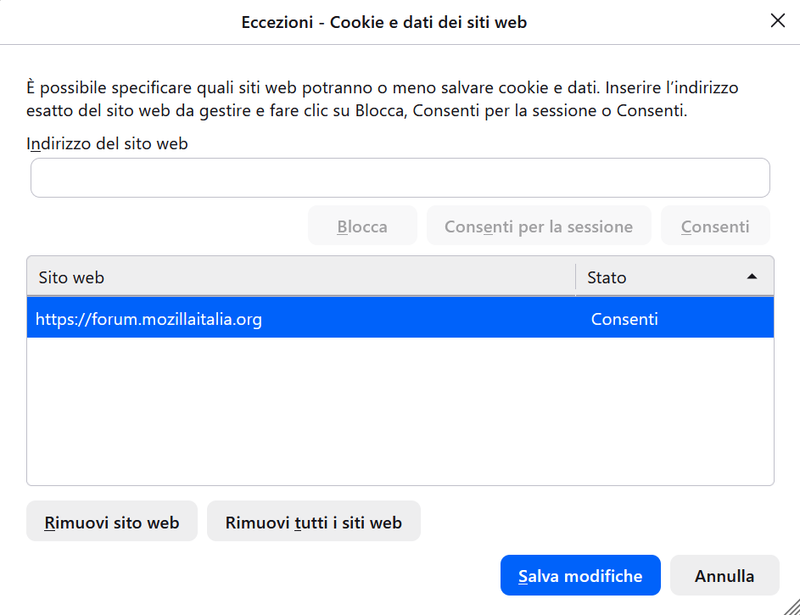800x615 pixels.
Task: Click the resize grip in the dialog corner
Action: pyautogui.click(x=792, y=607)
